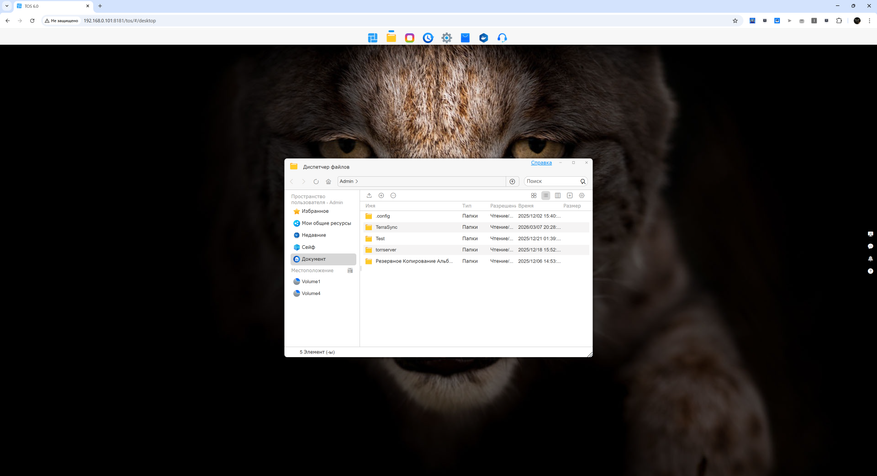This screenshot has height=476, width=877.
Task: Select the torrserver folder row
Action: click(476, 249)
